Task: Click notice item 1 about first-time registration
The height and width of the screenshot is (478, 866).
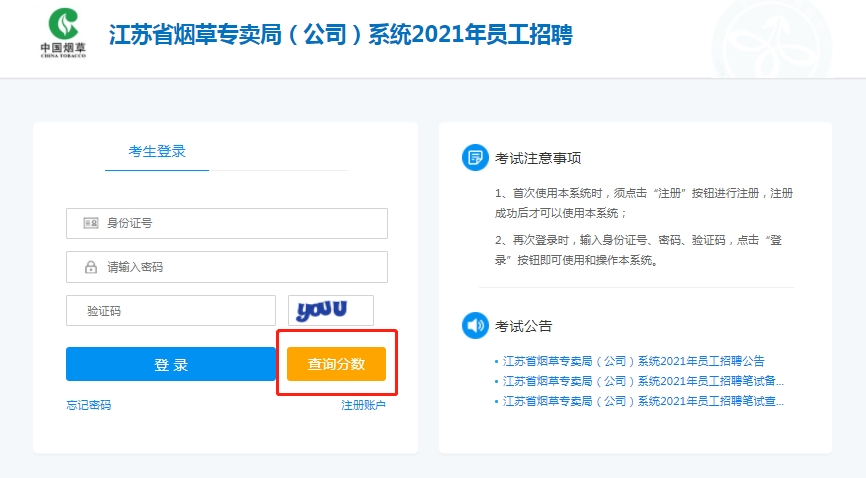Action: [644, 203]
